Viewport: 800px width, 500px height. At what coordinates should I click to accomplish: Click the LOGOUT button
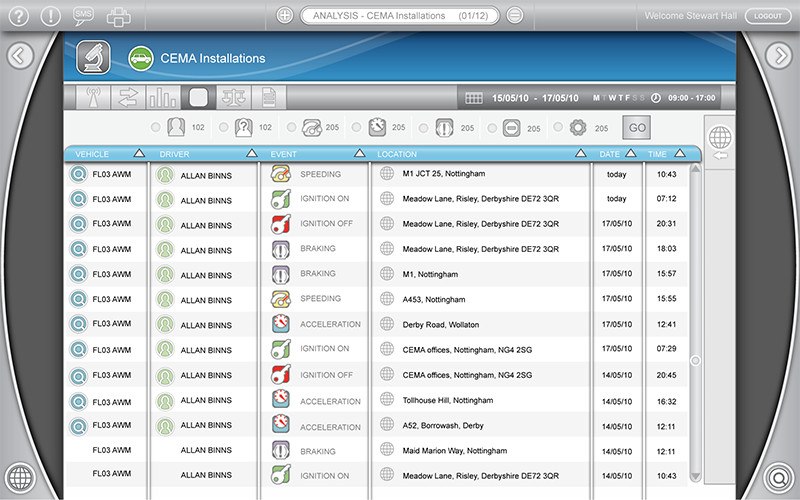coord(768,16)
